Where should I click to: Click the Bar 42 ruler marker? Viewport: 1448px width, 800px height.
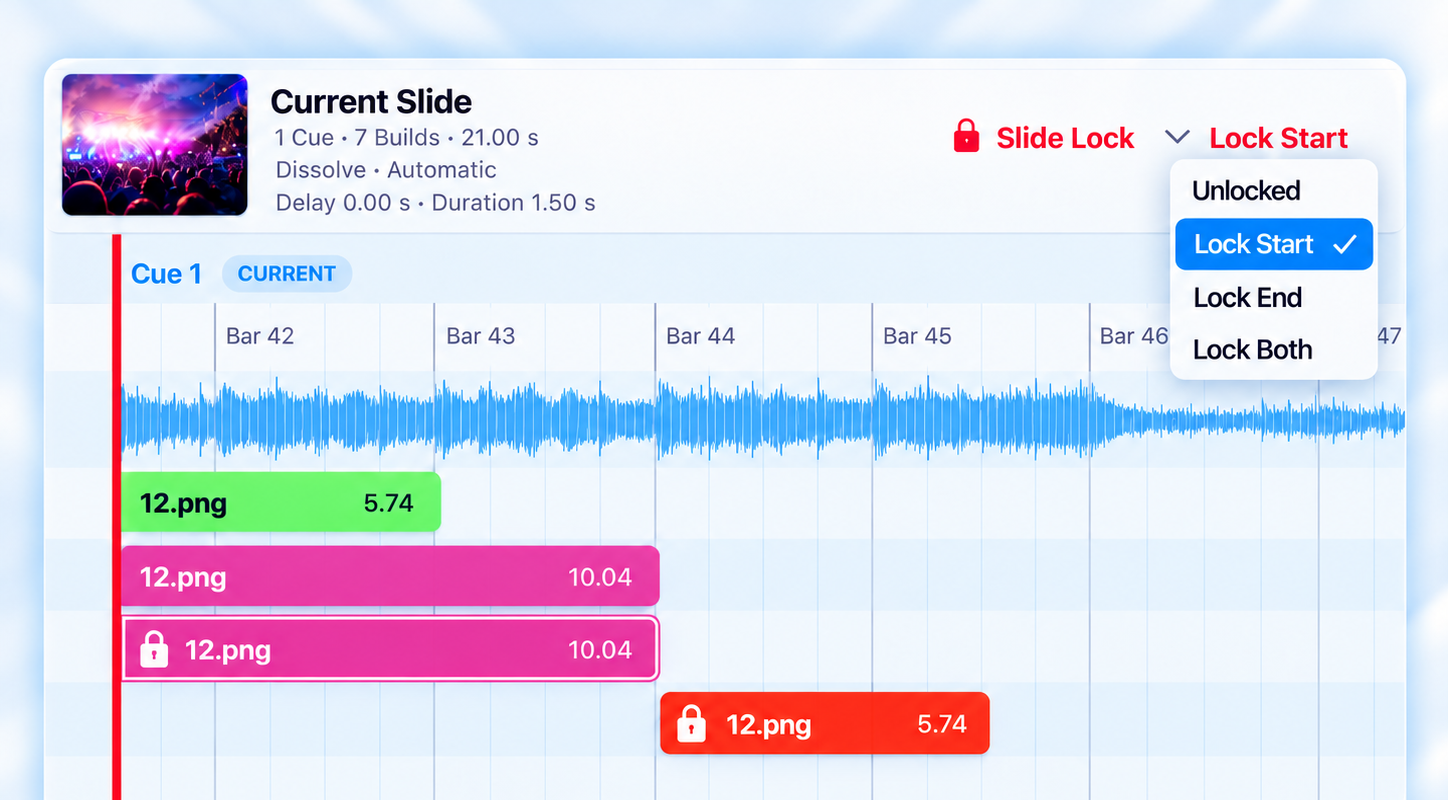(x=260, y=336)
